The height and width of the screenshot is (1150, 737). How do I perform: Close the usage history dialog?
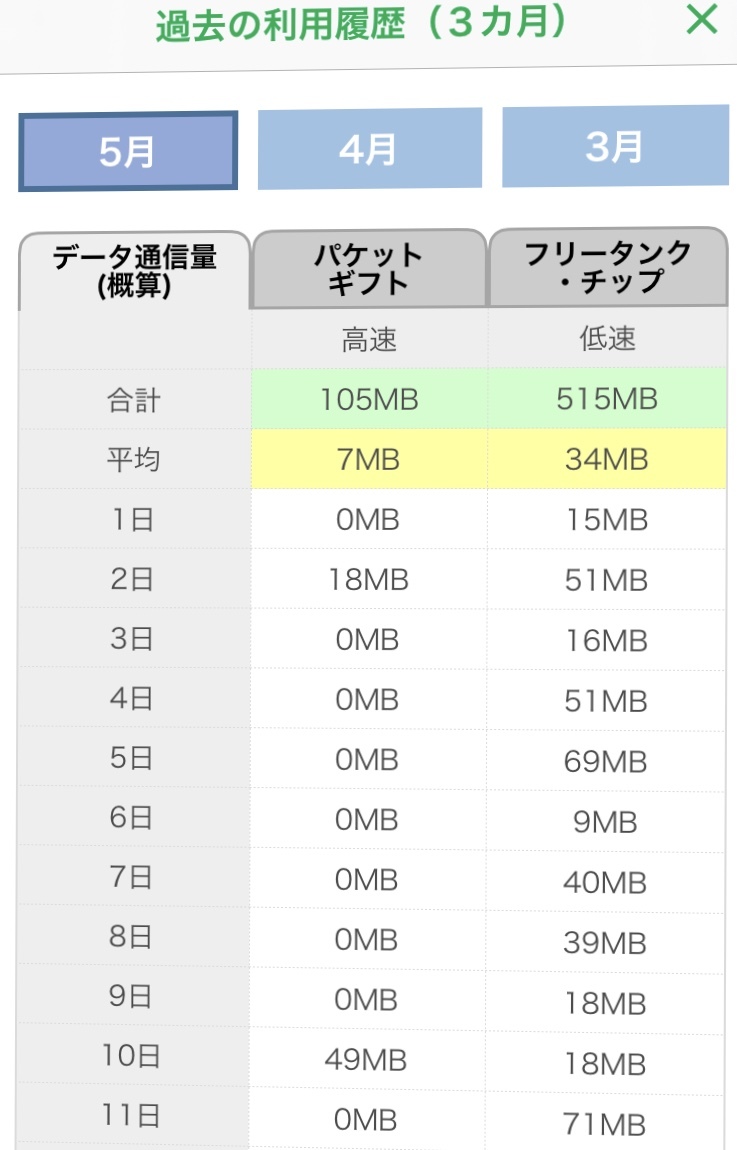pos(702,20)
